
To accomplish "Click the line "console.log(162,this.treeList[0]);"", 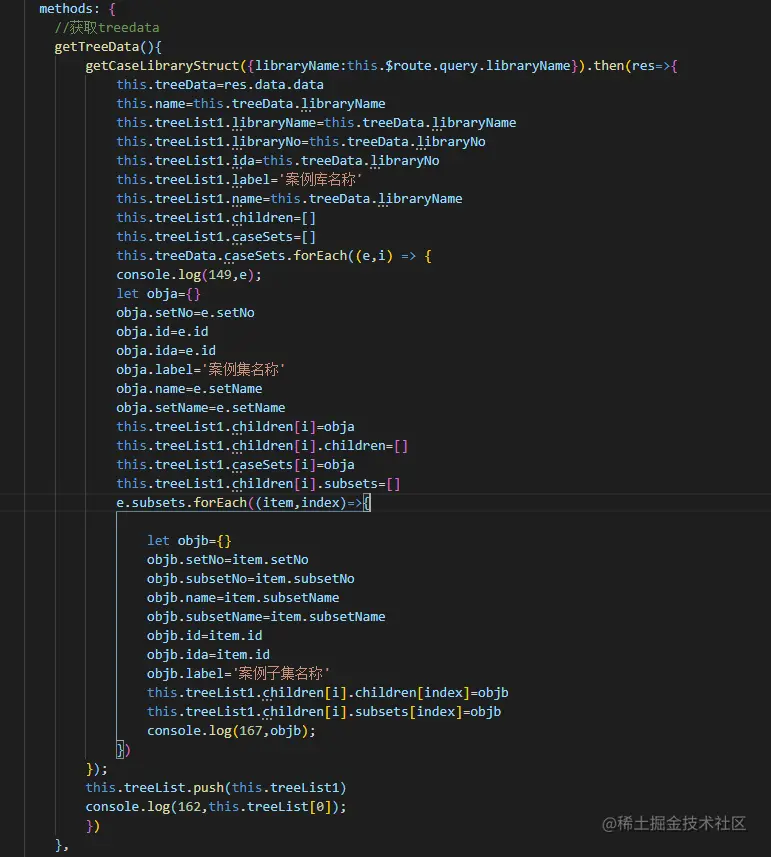I will (216, 807).
